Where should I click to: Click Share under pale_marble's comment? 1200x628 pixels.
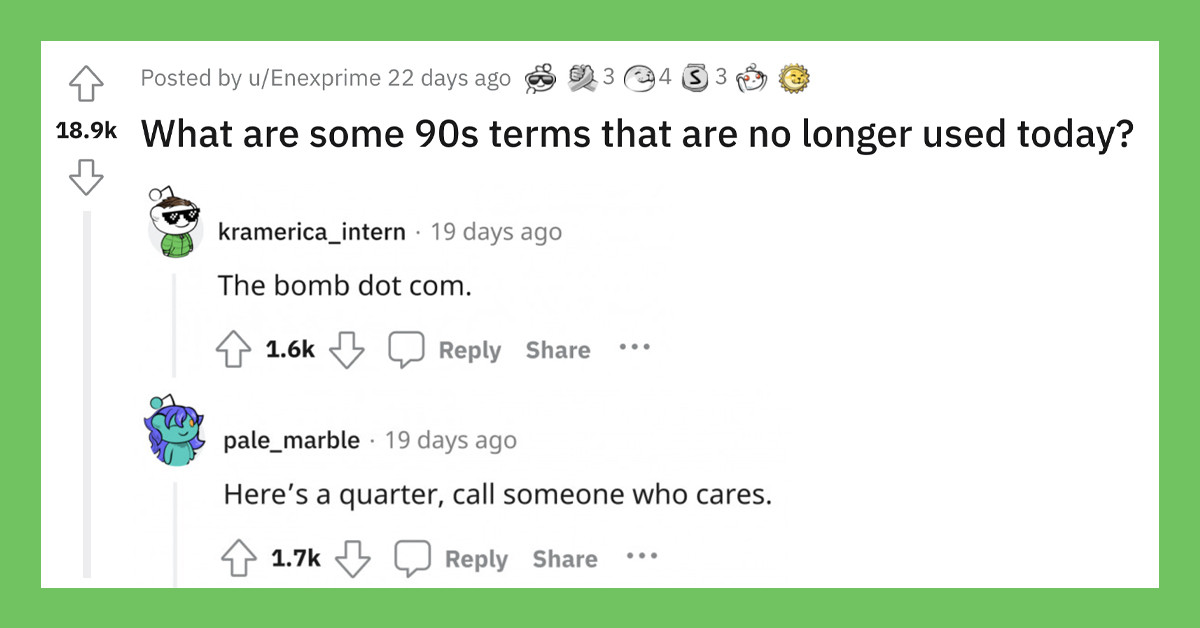tap(564, 558)
